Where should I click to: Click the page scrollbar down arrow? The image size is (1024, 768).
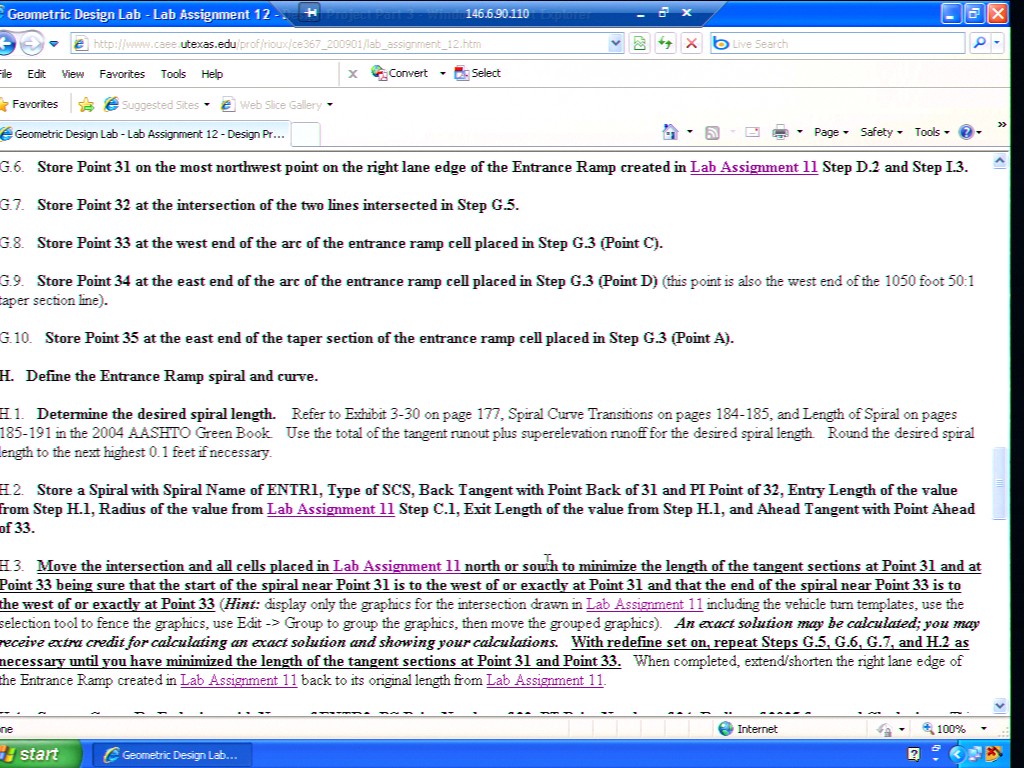(1000, 705)
